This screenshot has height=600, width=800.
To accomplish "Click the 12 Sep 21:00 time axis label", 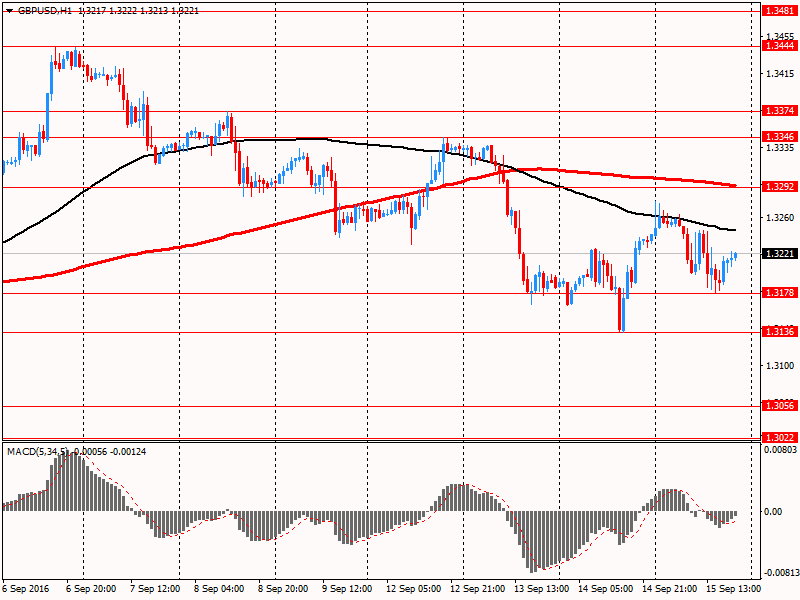I will coord(478,589).
